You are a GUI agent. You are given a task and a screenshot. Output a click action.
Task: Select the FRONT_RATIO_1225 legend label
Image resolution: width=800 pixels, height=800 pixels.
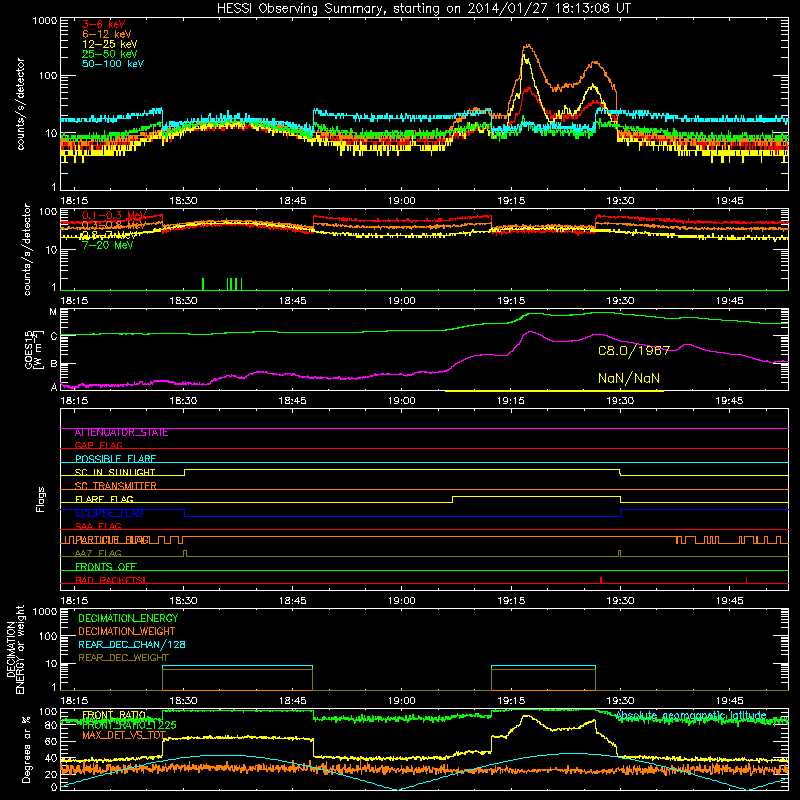click(129, 725)
